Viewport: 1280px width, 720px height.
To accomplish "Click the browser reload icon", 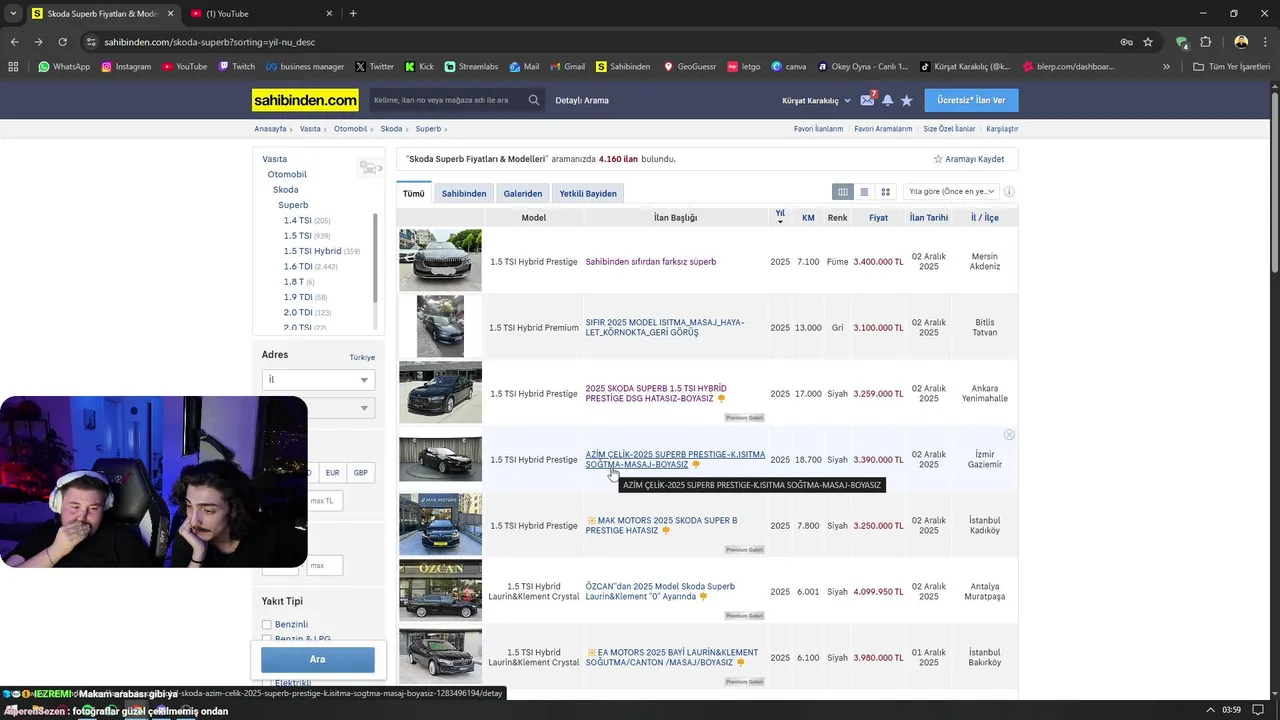I will click(x=62, y=42).
